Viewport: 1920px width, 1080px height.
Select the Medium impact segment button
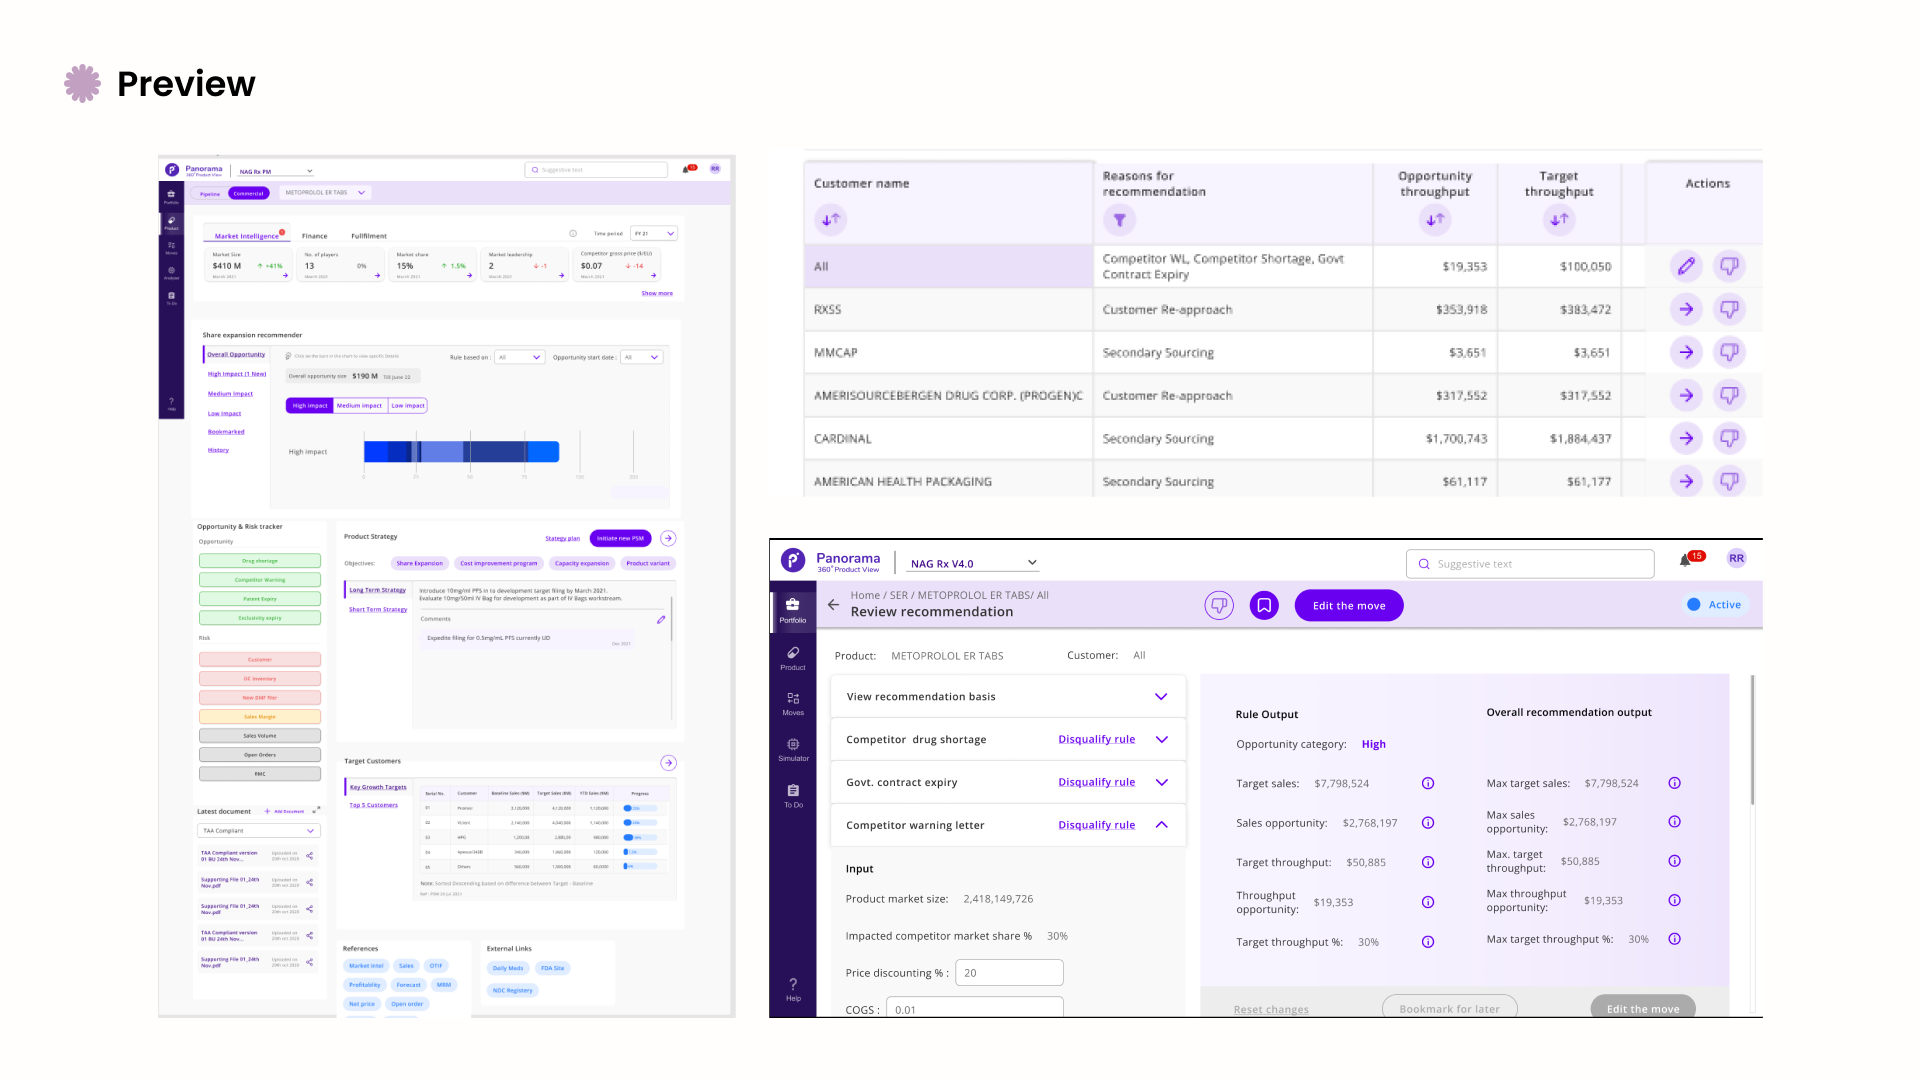[x=359, y=405]
